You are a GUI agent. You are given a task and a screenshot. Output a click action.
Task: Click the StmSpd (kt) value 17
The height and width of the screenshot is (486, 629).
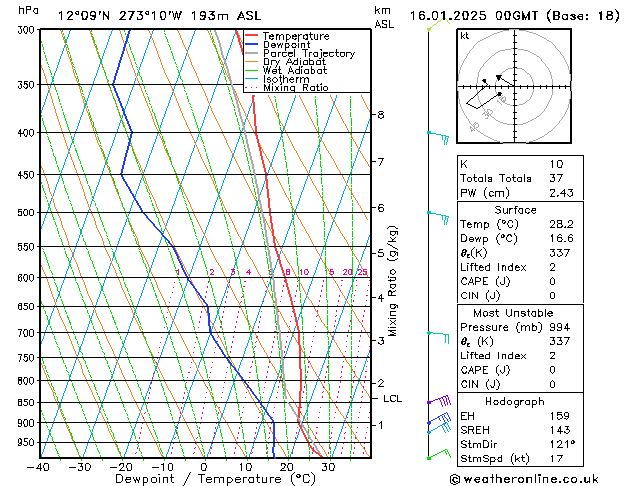point(556,458)
